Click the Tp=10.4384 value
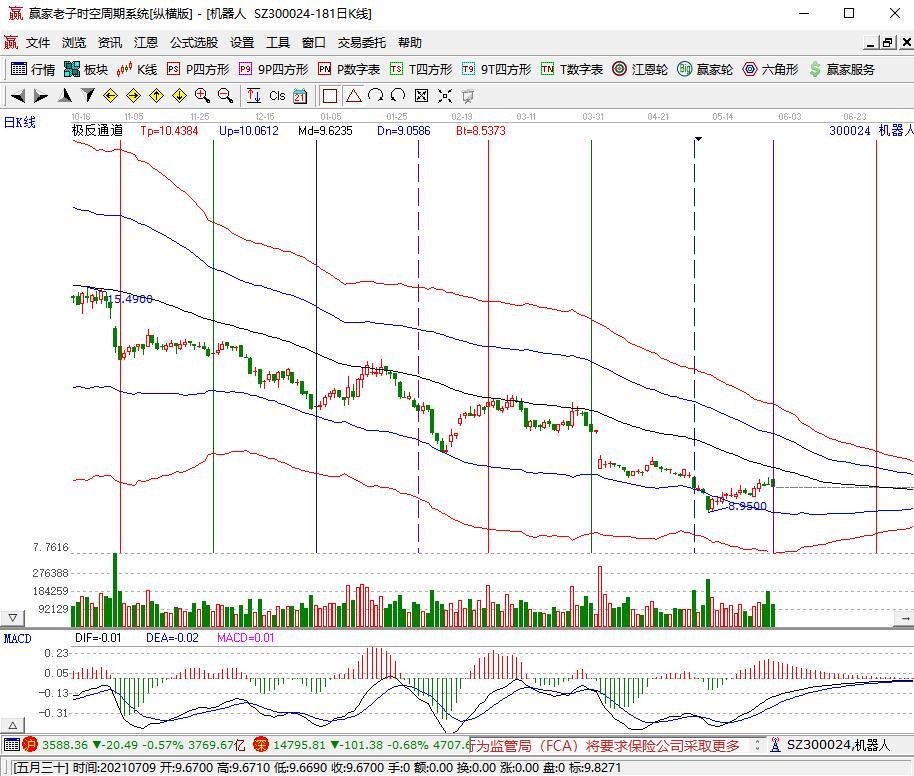 coord(169,131)
